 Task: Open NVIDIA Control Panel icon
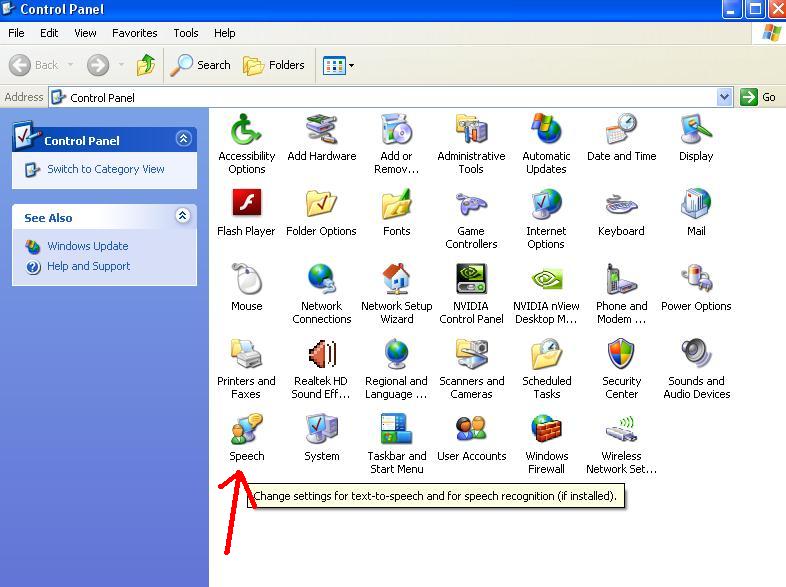pos(471,279)
